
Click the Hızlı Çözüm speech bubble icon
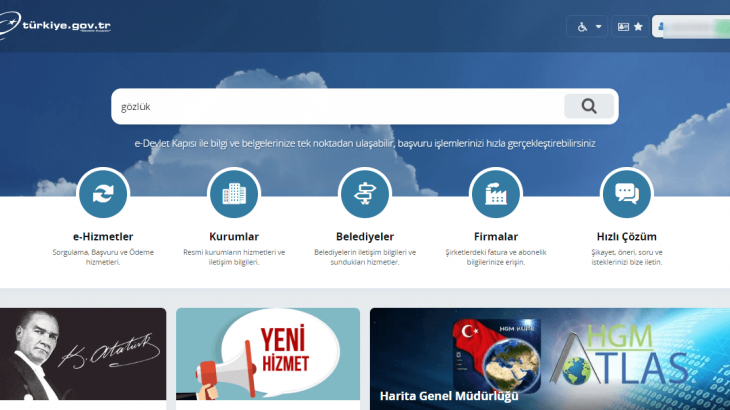[x=626, y=193]
